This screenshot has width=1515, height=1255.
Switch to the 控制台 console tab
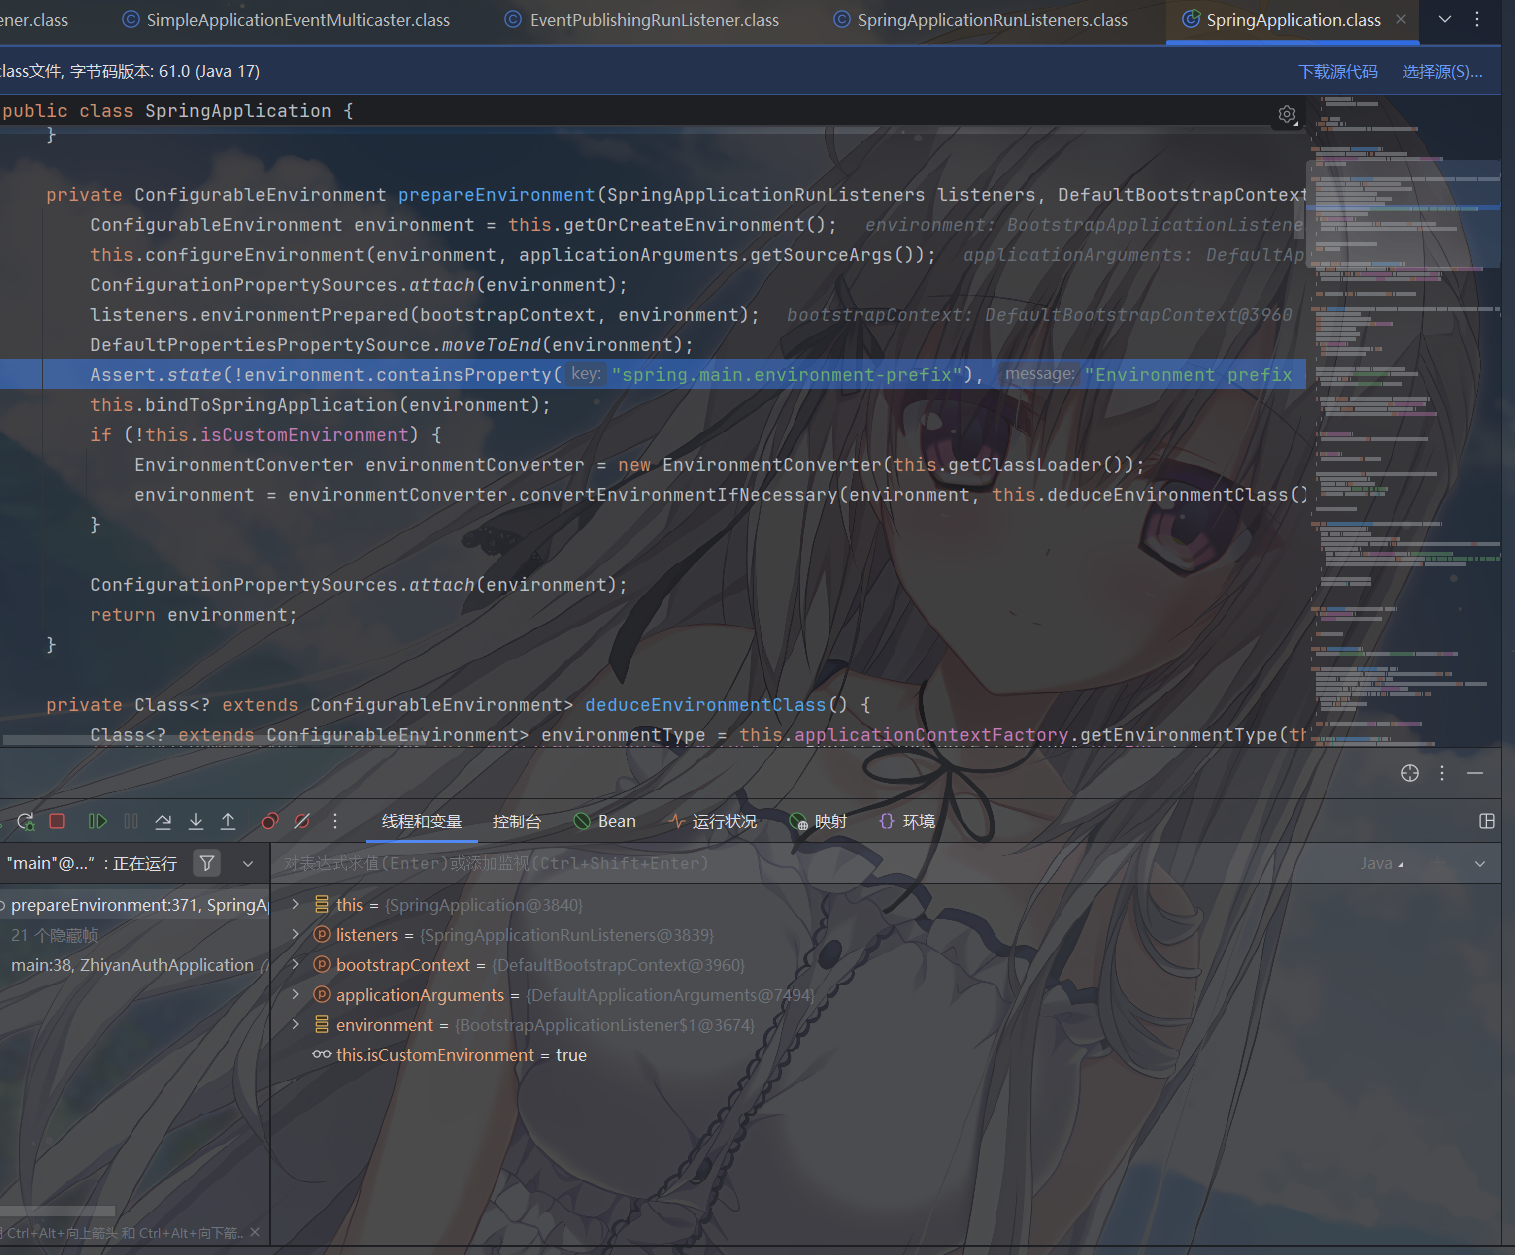tap(517, 821)
